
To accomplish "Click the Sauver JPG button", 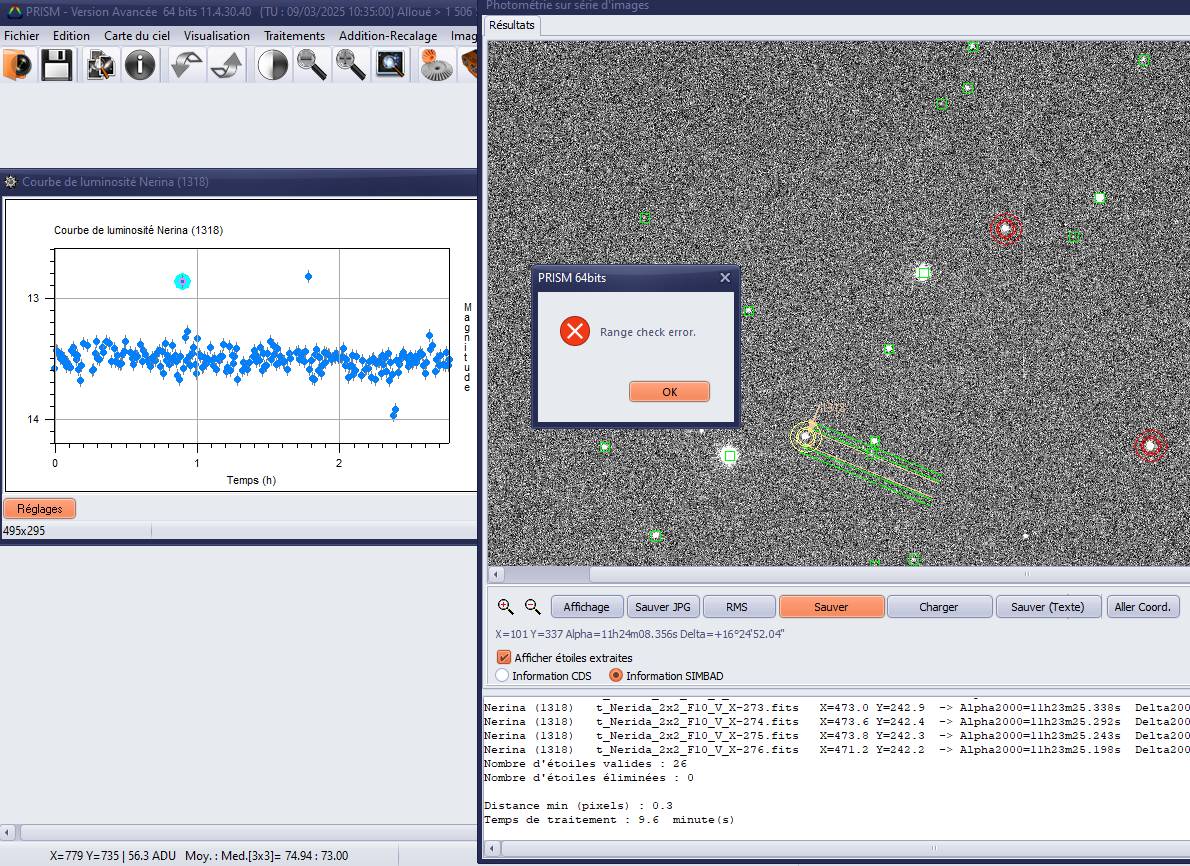I will (662, 607).
